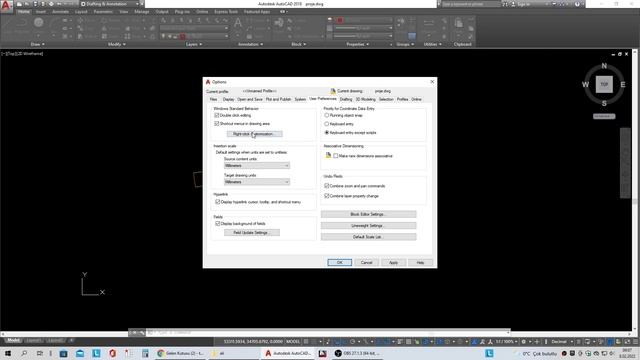Open Target drawing units dropdown

pyautogui.click(x=257, y=182)
